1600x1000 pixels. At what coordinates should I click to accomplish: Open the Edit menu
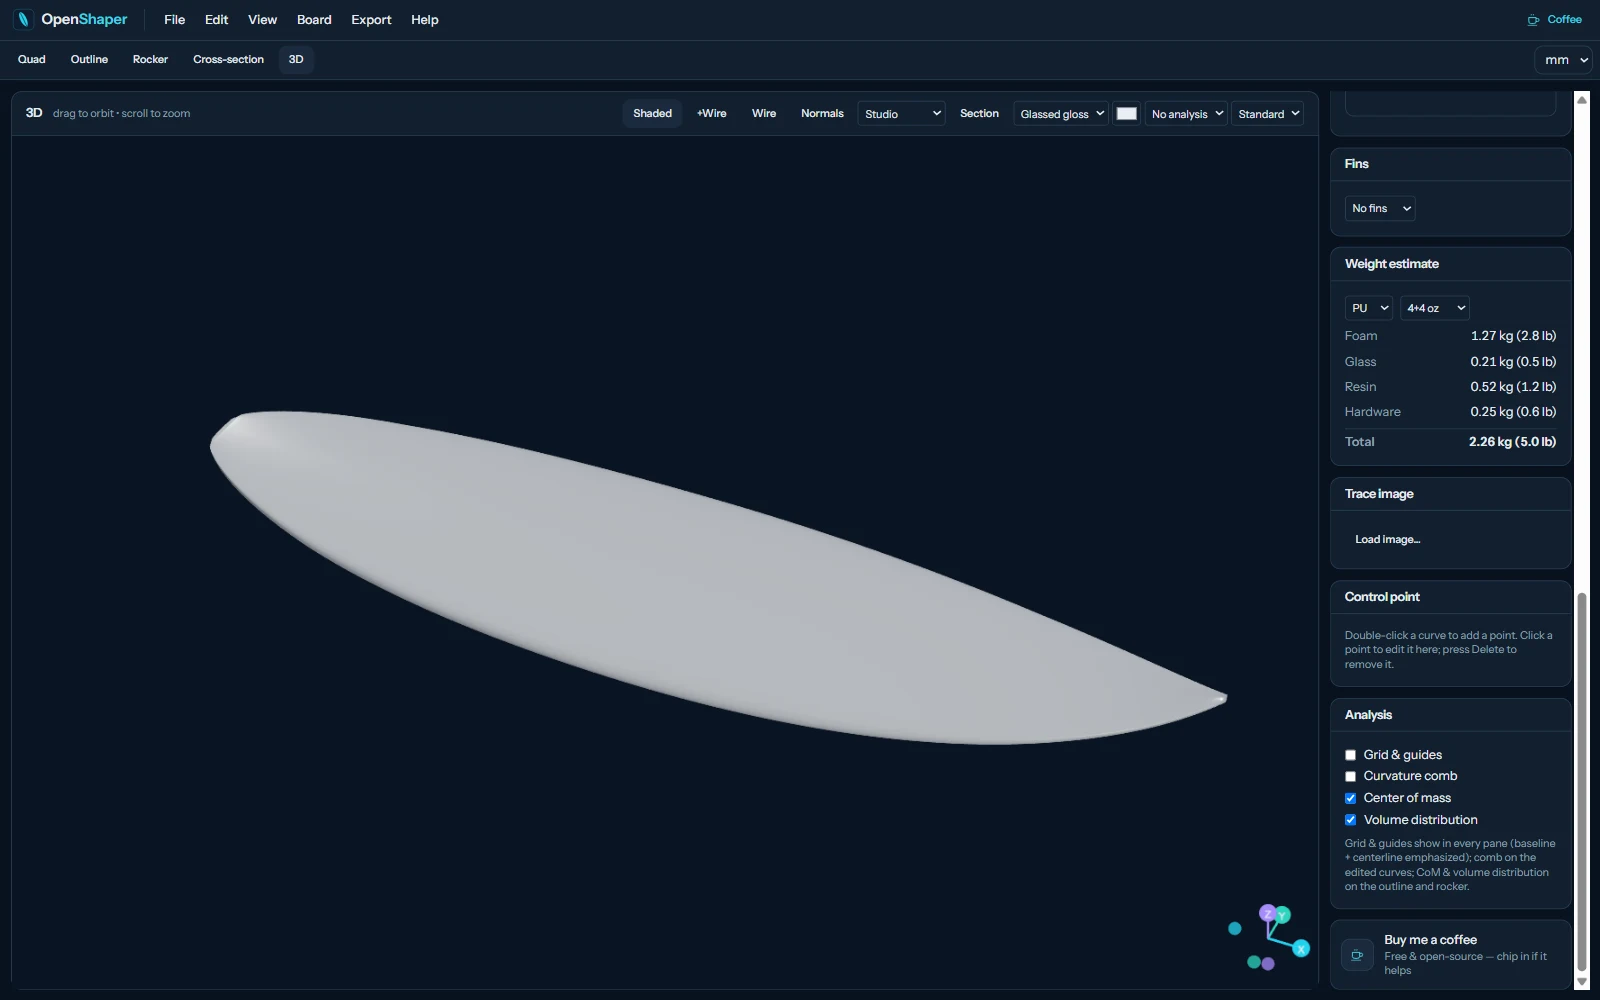216,19
